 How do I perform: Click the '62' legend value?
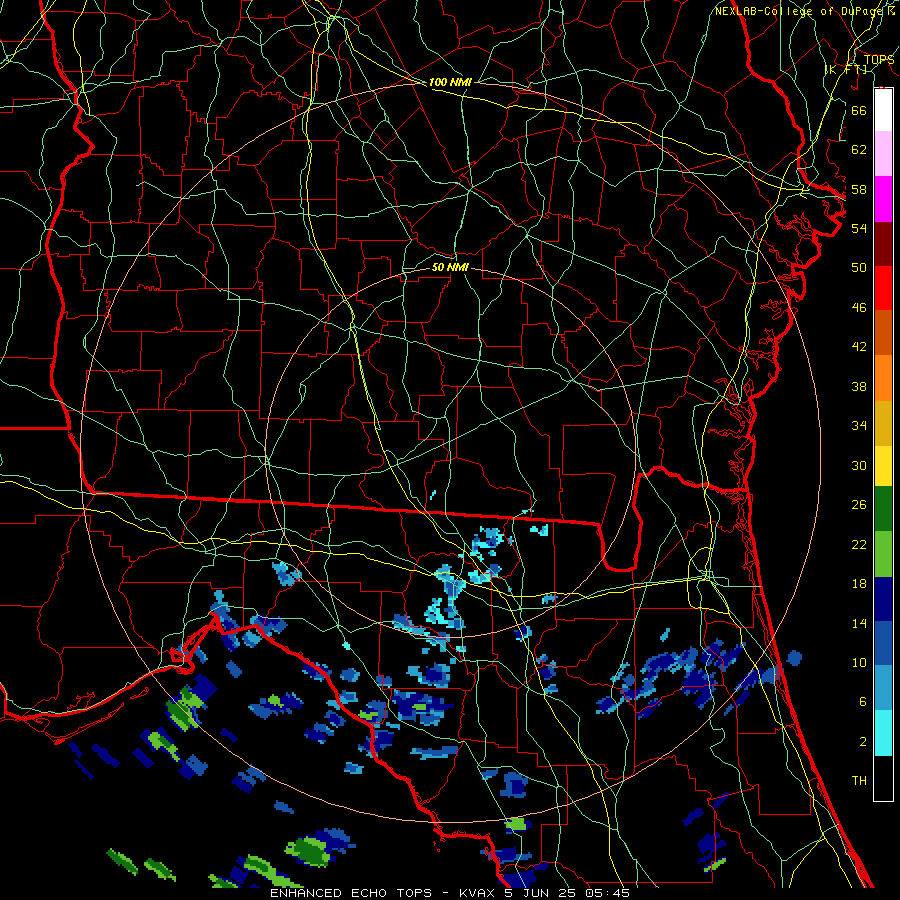[859, 150]
